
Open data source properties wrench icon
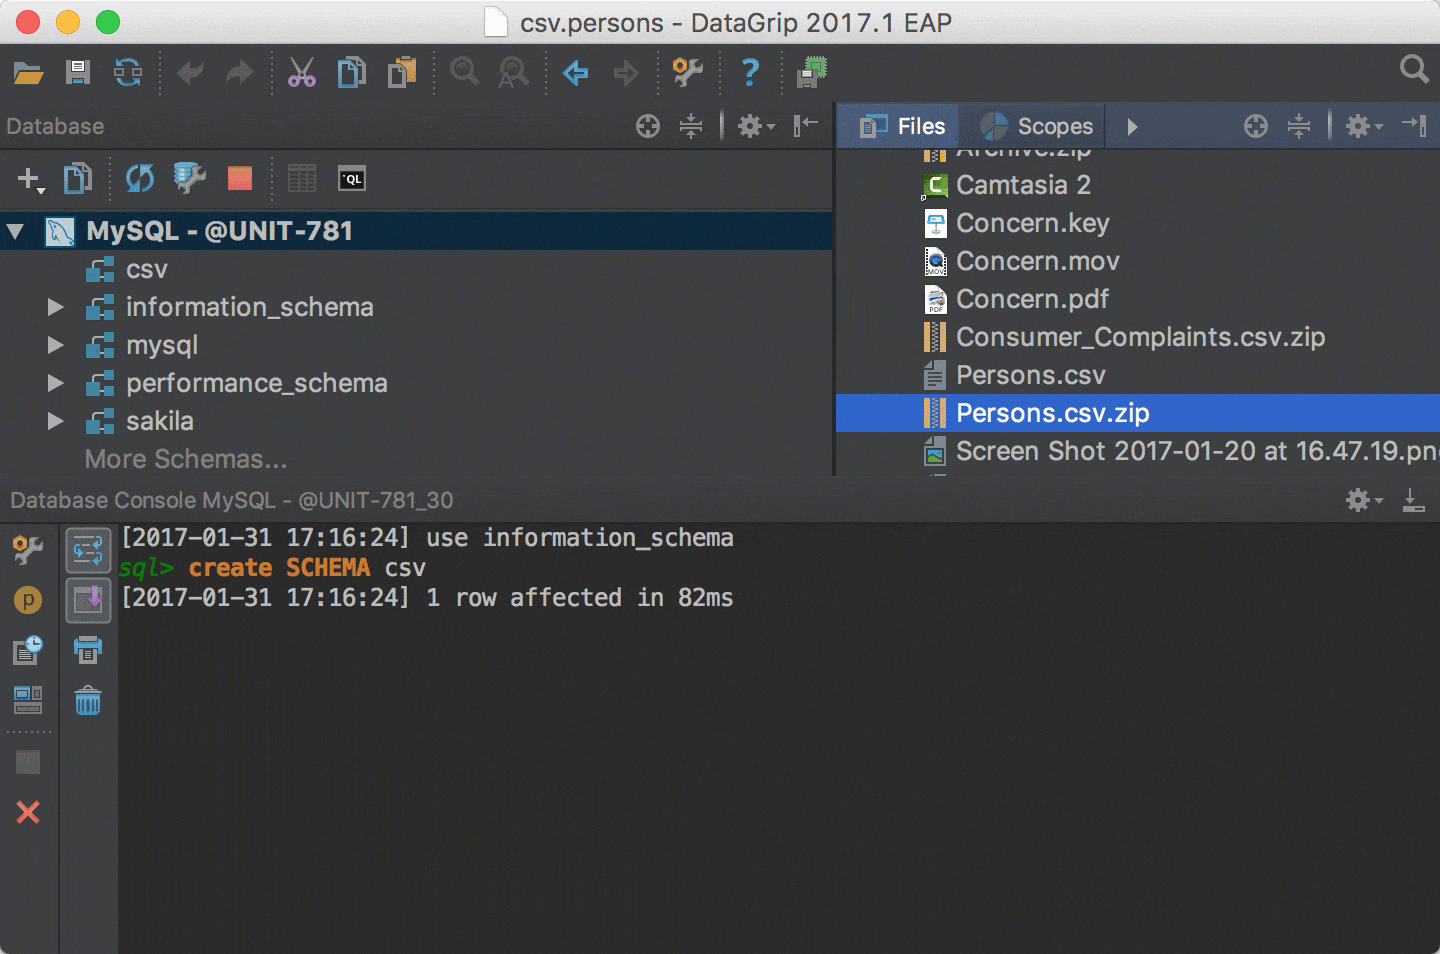pos(189,179)
